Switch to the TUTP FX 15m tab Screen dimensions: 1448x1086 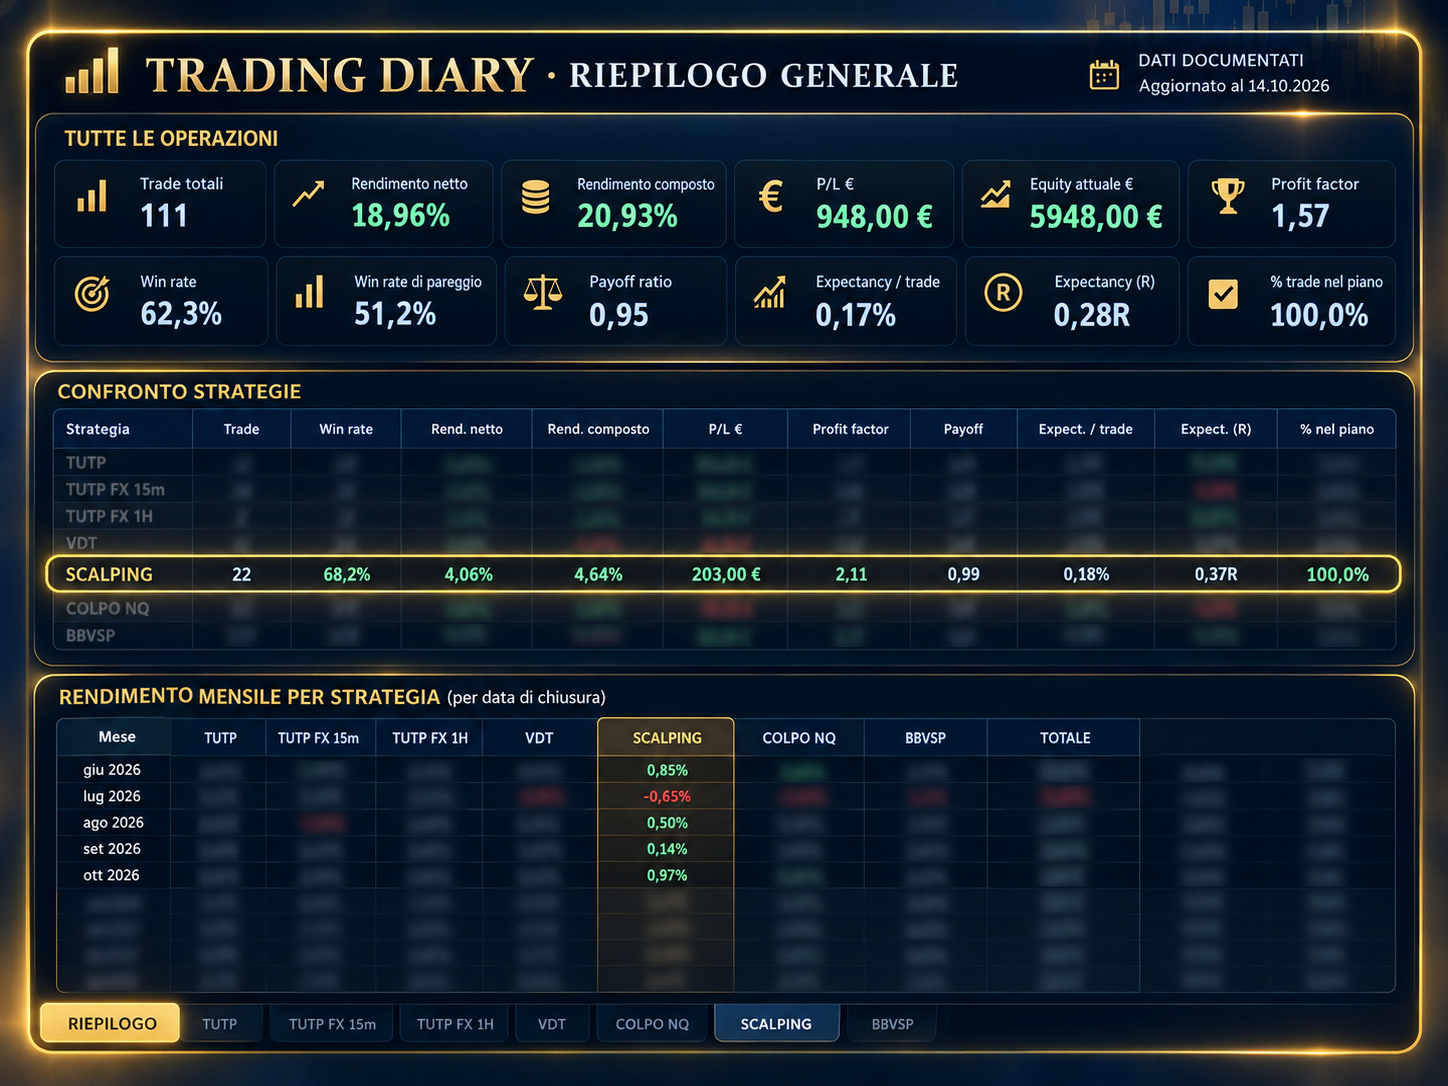click(x=332, y=1024)
